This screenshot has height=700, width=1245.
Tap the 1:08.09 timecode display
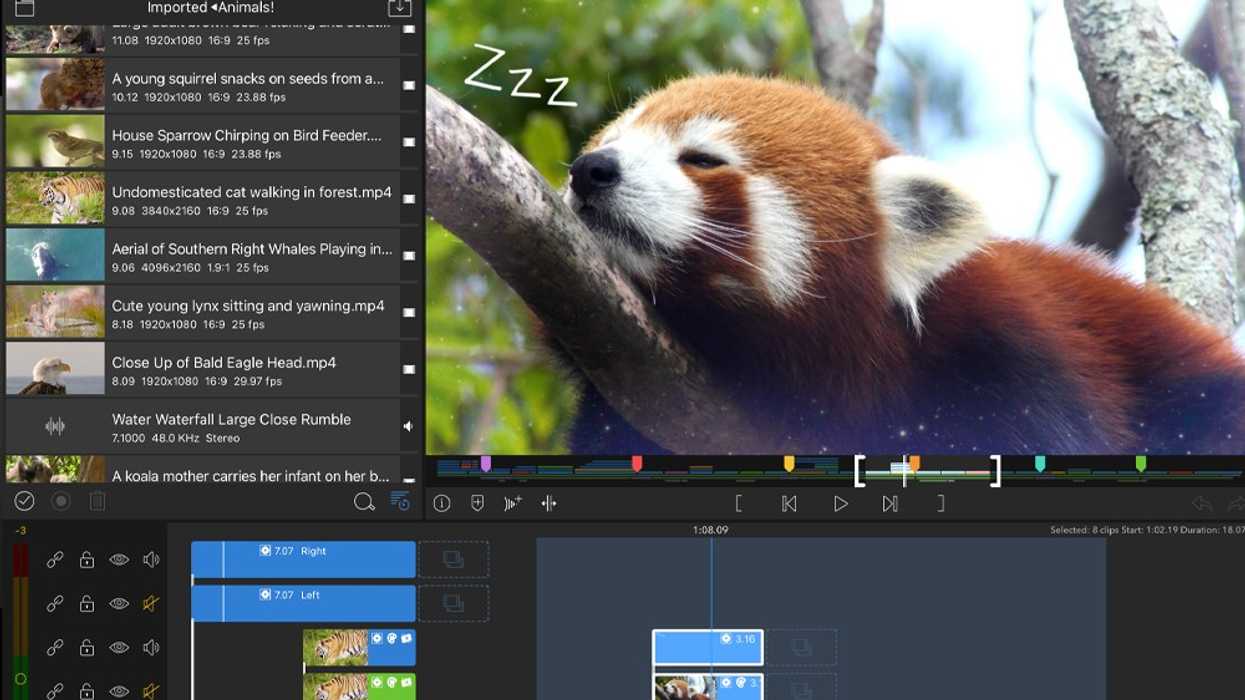coord(710,530)
